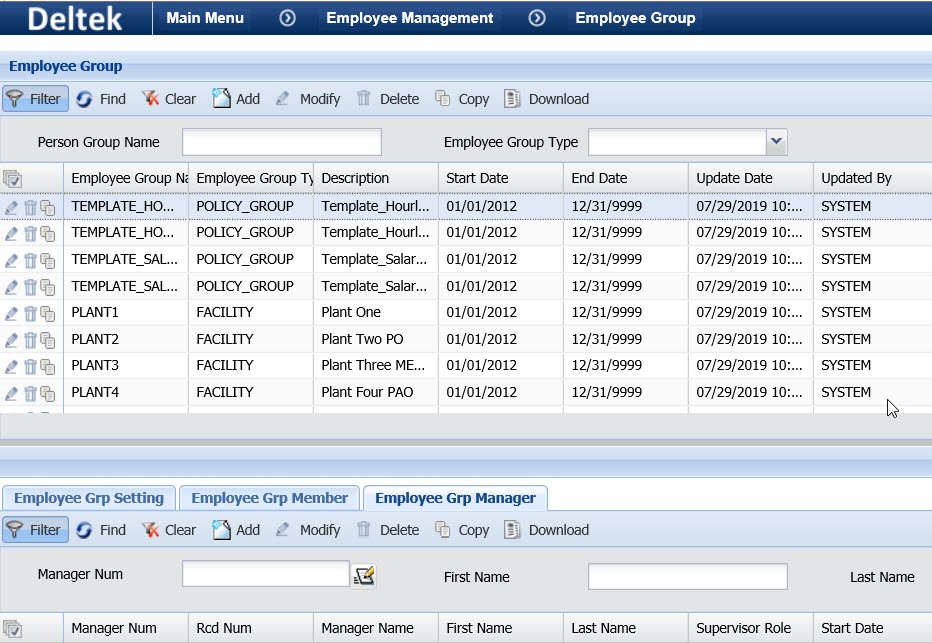Click Clear in Employee Grp Manager toolbar
932x643 pixels.
[x=169, y=530]
